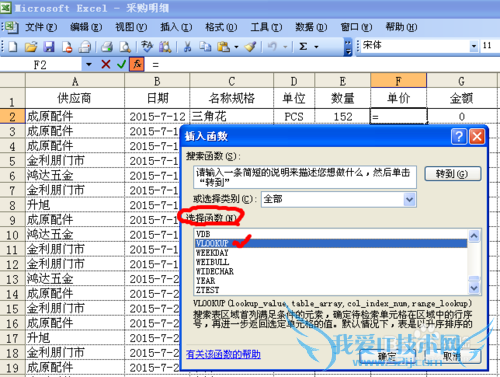Click the Copy toolbar icon
The image size is (500, 377).
point(205,47)
